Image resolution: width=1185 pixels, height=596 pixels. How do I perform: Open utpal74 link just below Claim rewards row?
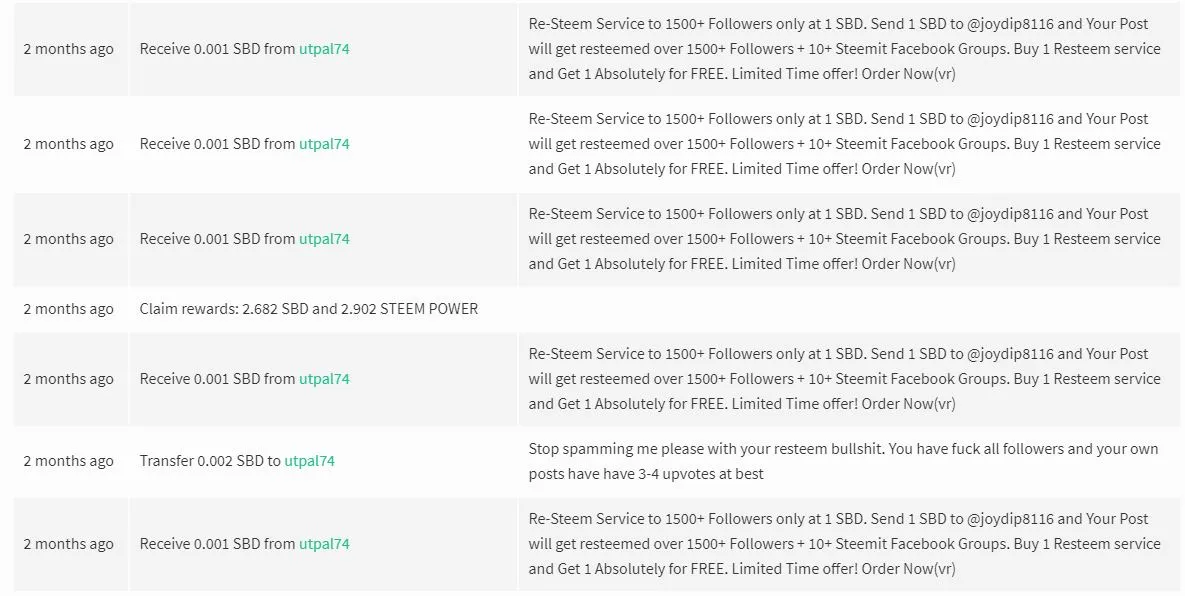324,379
